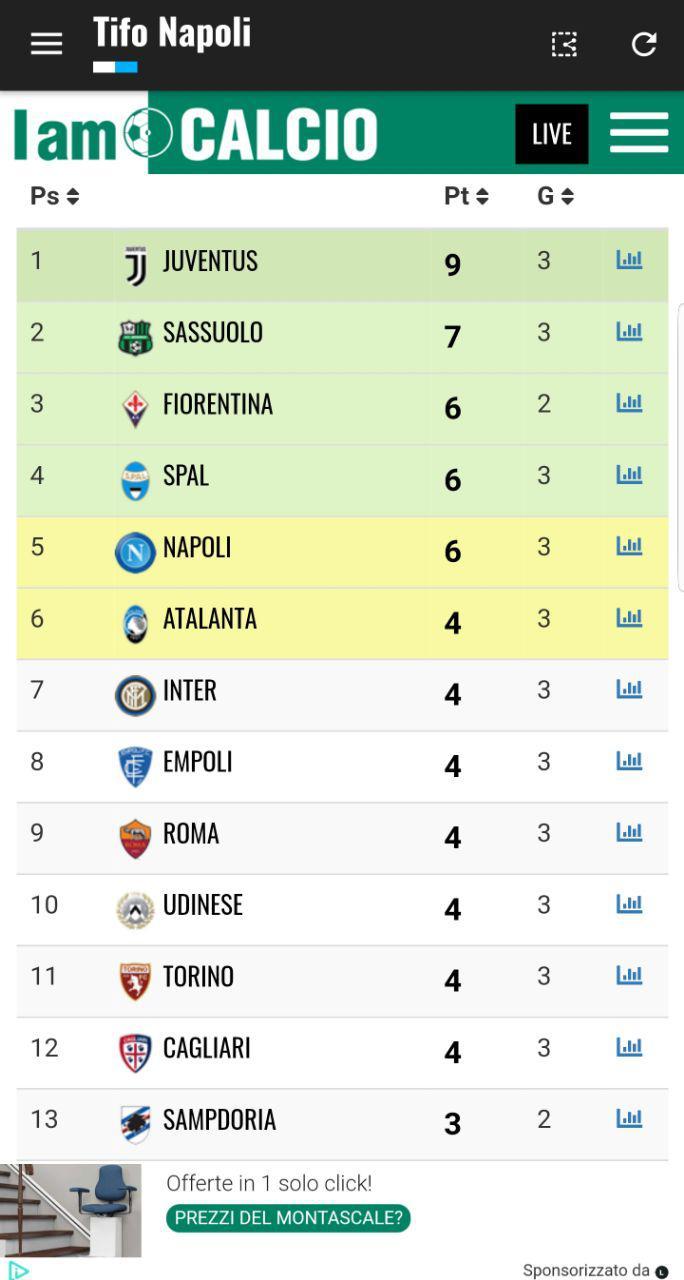The image size is (684, 1280).
Task: Sort table by Ps column arrows
Action: (x=73, y=197)
